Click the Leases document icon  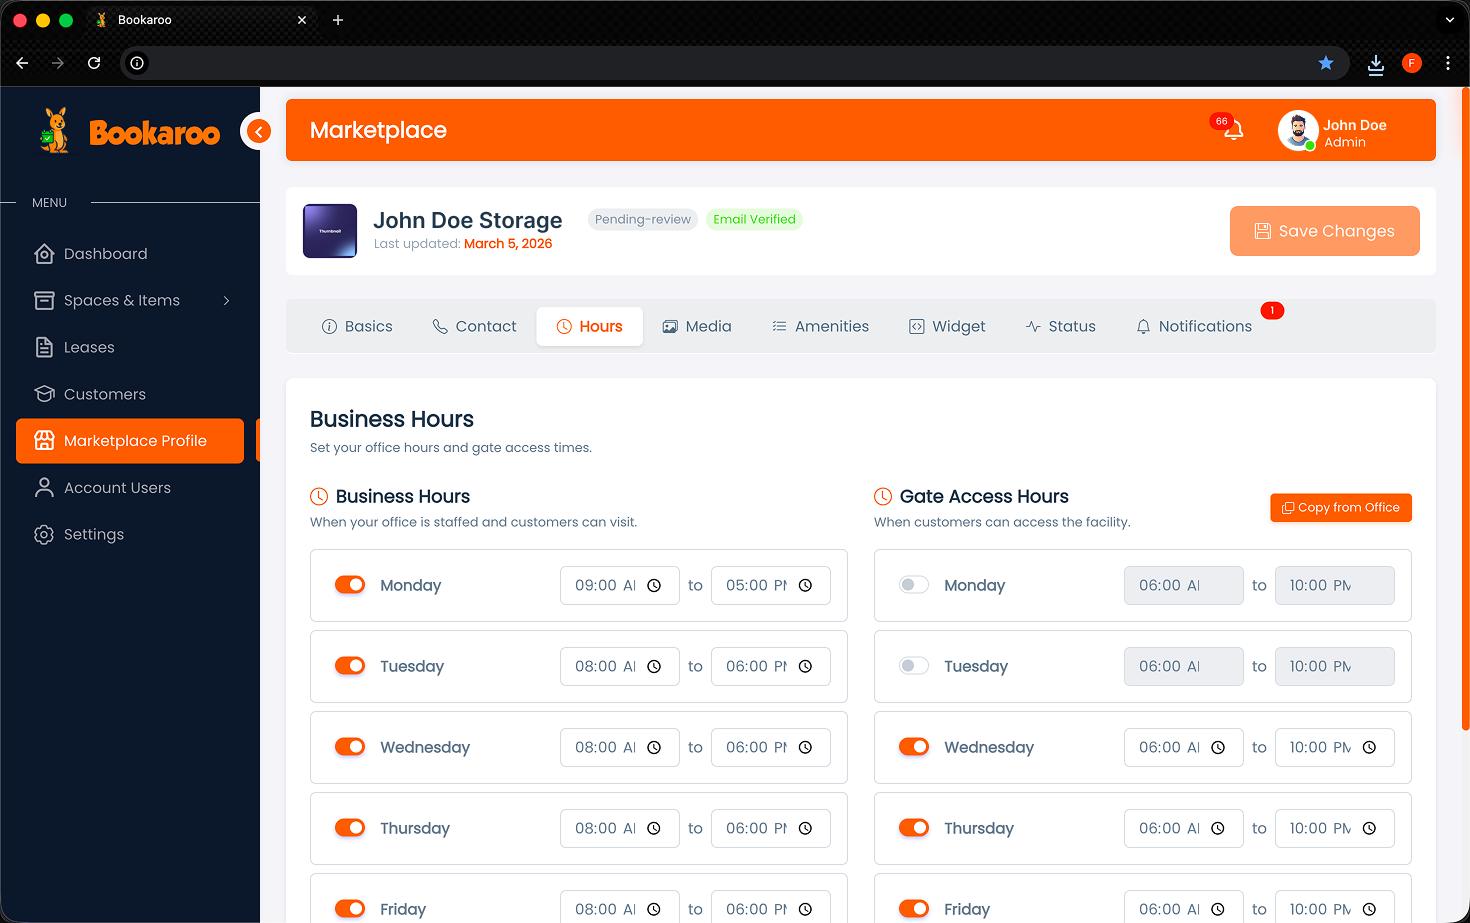point(44,347)
